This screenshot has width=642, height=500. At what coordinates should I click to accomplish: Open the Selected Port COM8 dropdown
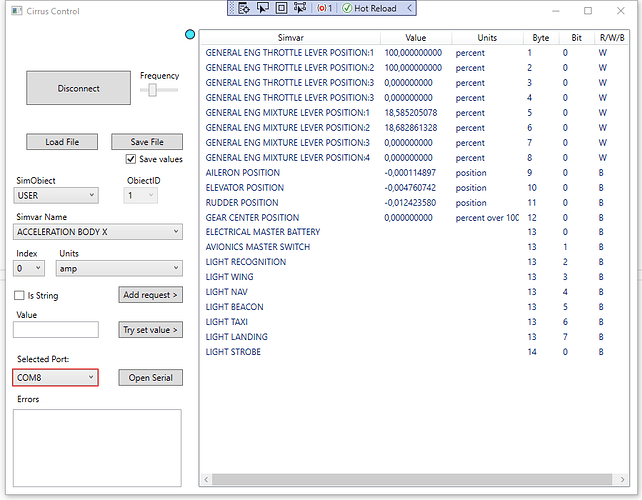coord(56,377)
